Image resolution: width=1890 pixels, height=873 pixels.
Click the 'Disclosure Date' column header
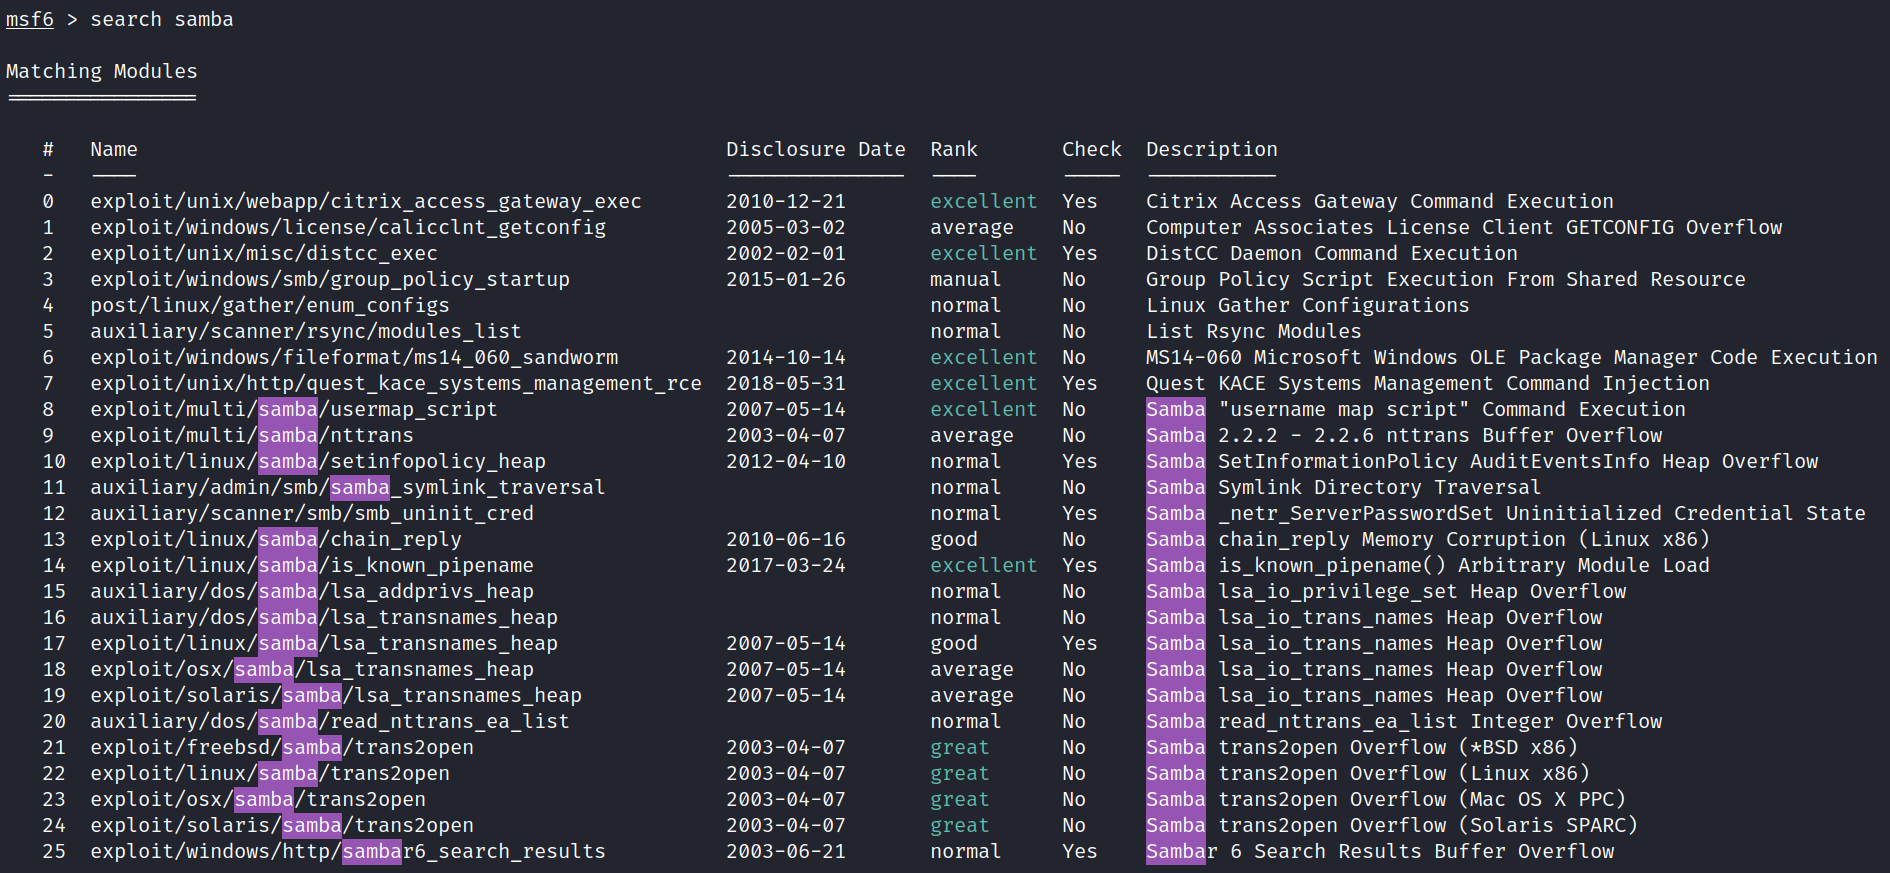point(816,149)
